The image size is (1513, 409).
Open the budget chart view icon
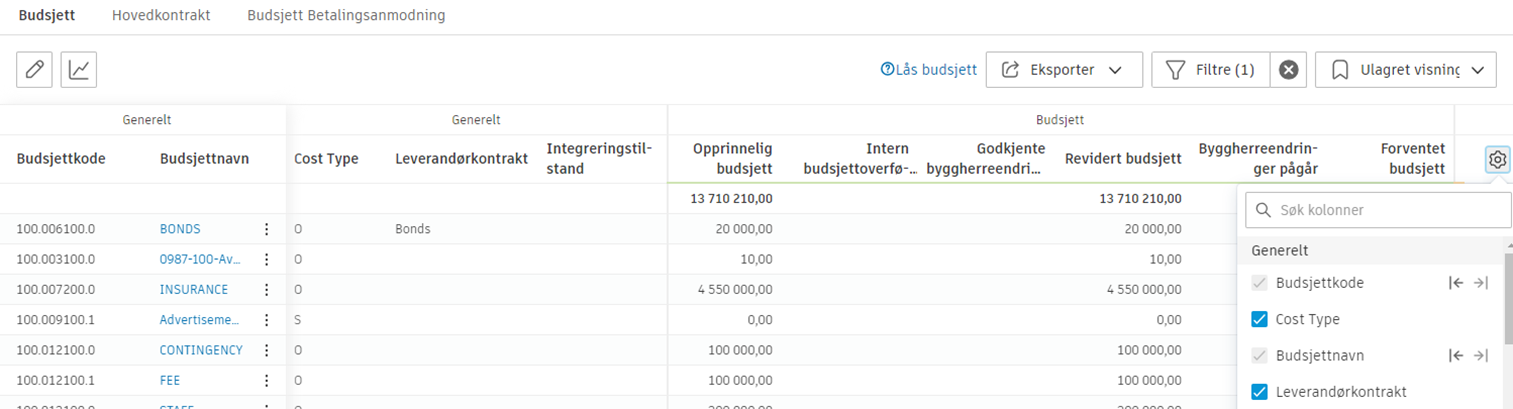pyautogui.click(x=79, y=70)
